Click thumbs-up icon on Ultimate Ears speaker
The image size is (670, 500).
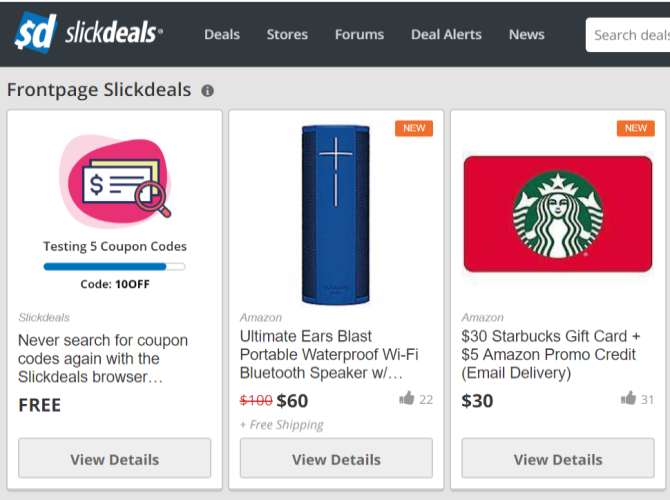point(407,399)
